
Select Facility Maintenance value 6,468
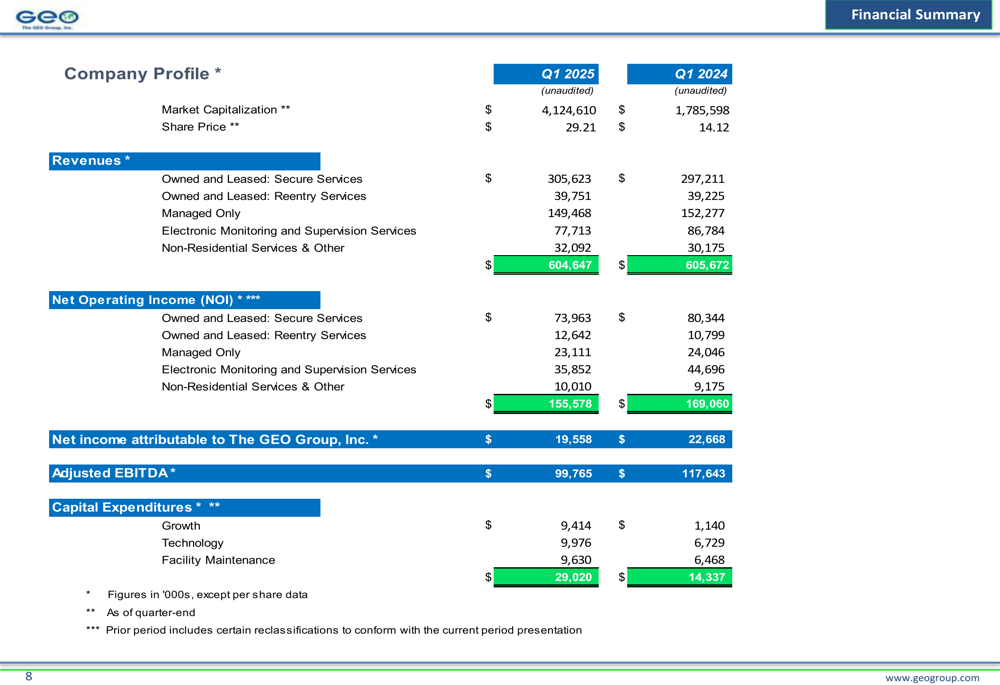point(709,561)
